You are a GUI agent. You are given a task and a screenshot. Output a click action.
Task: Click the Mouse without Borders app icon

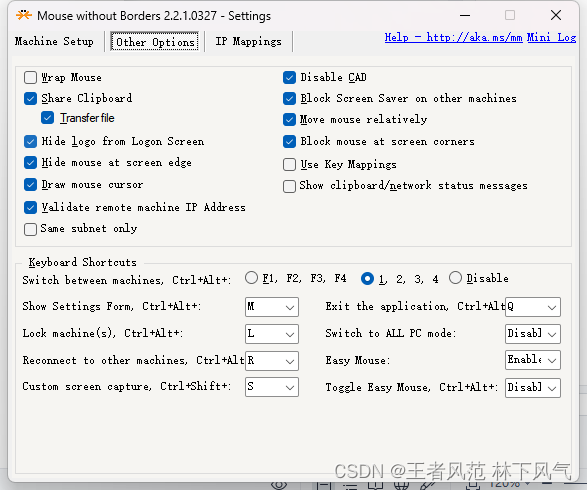click(x=24, y=15)
